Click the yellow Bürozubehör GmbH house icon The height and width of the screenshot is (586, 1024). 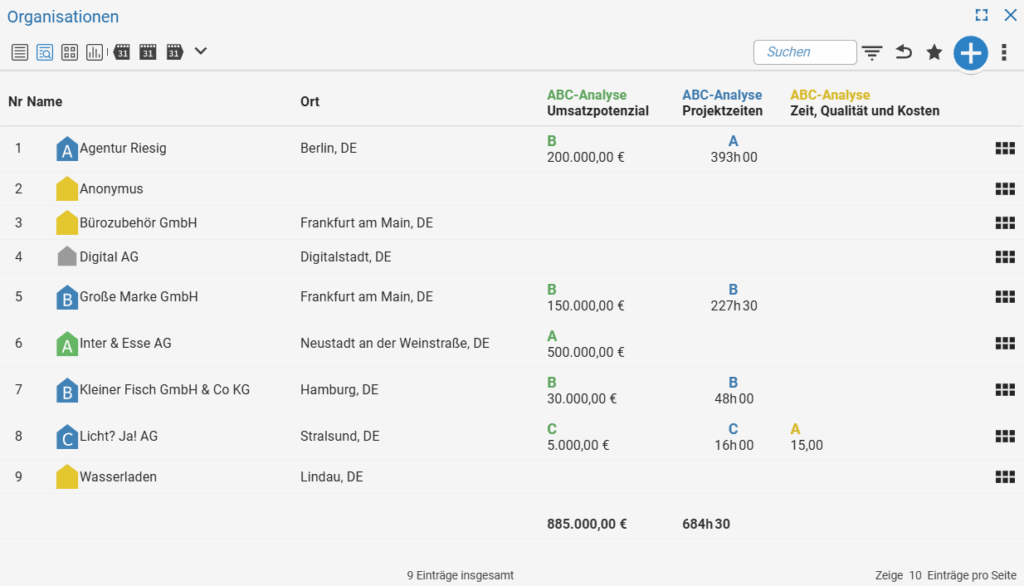pyautogui.click(x=67, y=223)
